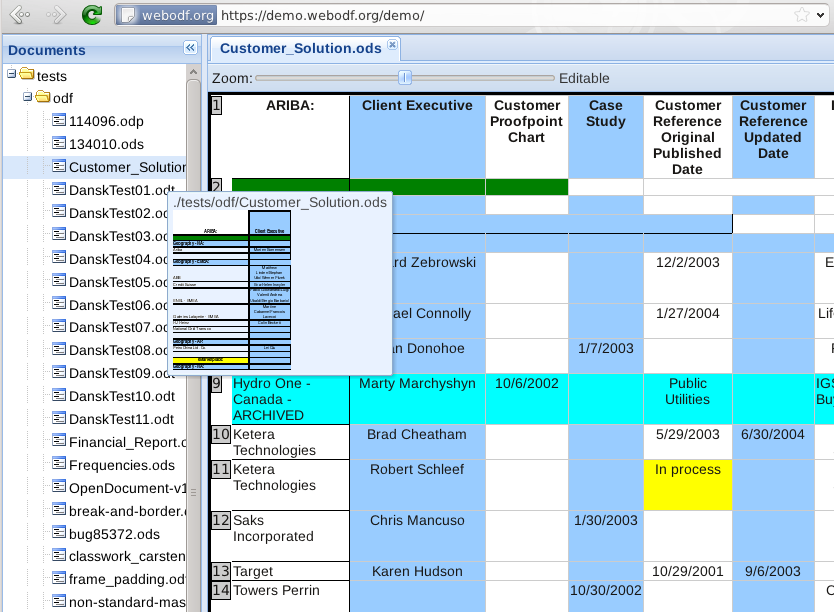Click the file icon next to 114096.odp
Viewport: 834px width, 612px height.
click(x=59, y=121)
